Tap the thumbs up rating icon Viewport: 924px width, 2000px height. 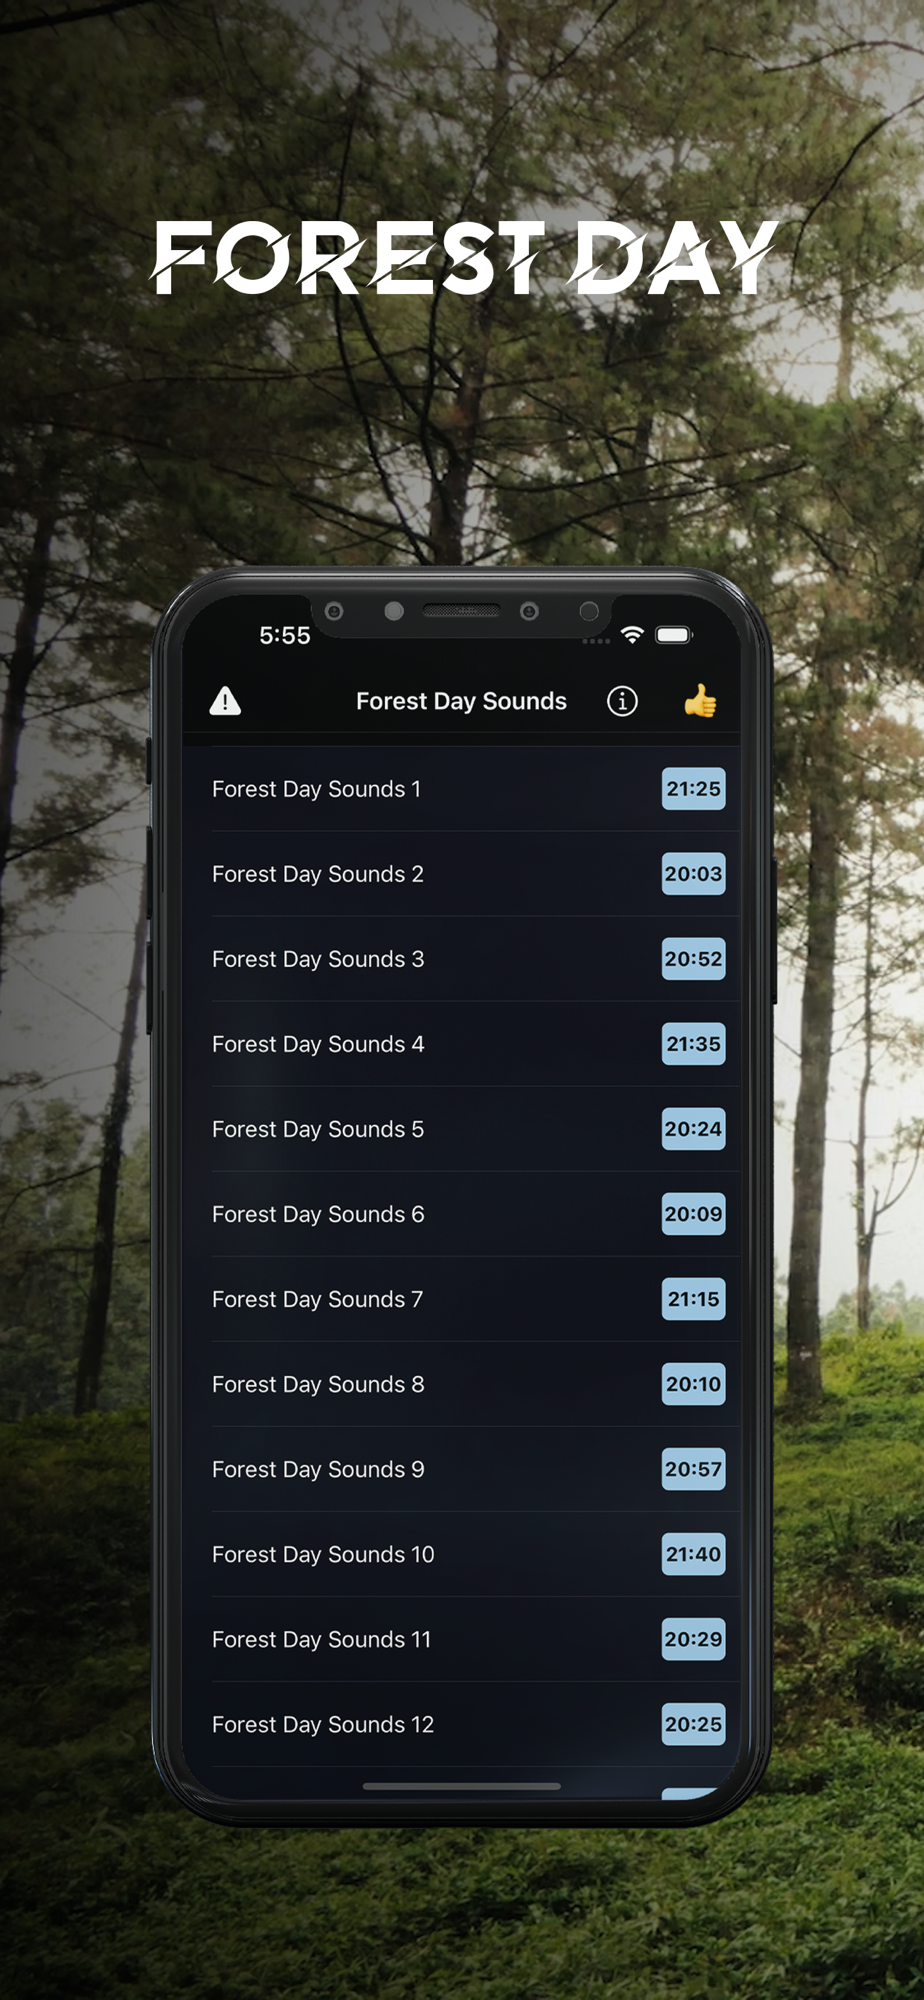pos(700,701)
